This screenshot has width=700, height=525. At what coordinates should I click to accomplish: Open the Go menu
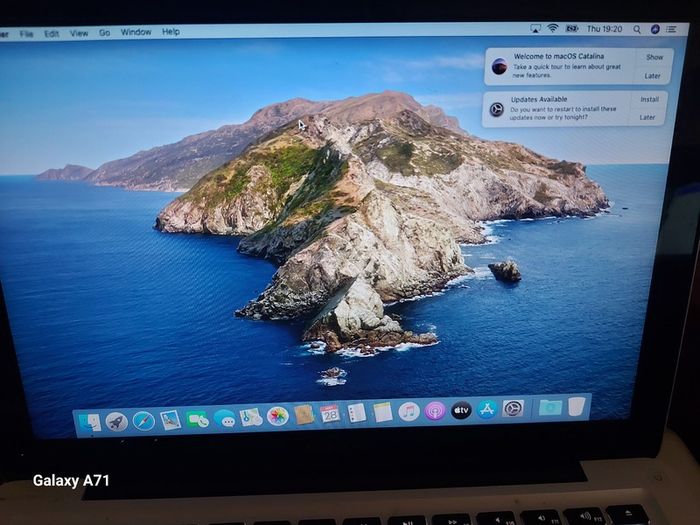coord(104,33)
